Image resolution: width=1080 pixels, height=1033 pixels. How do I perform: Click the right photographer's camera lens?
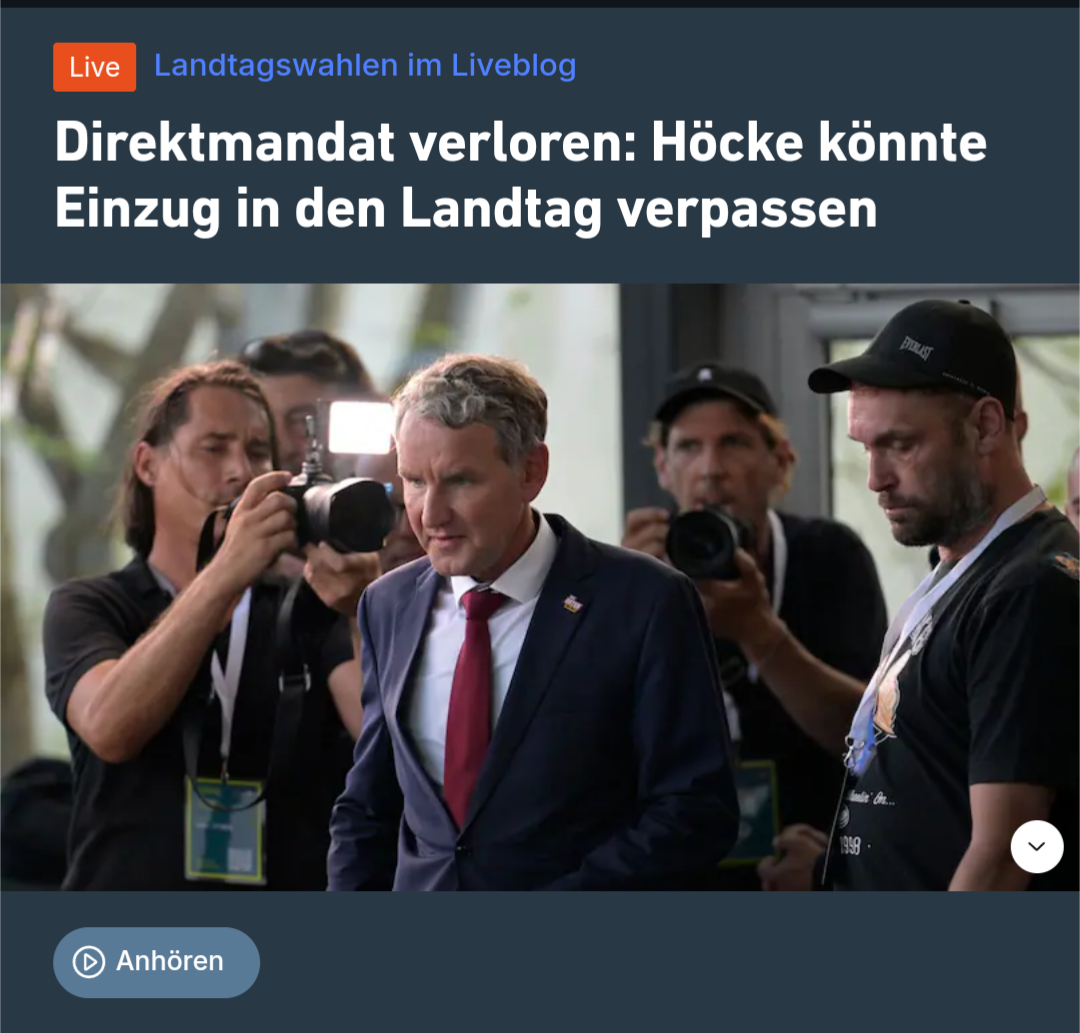(x=701, y=543)
